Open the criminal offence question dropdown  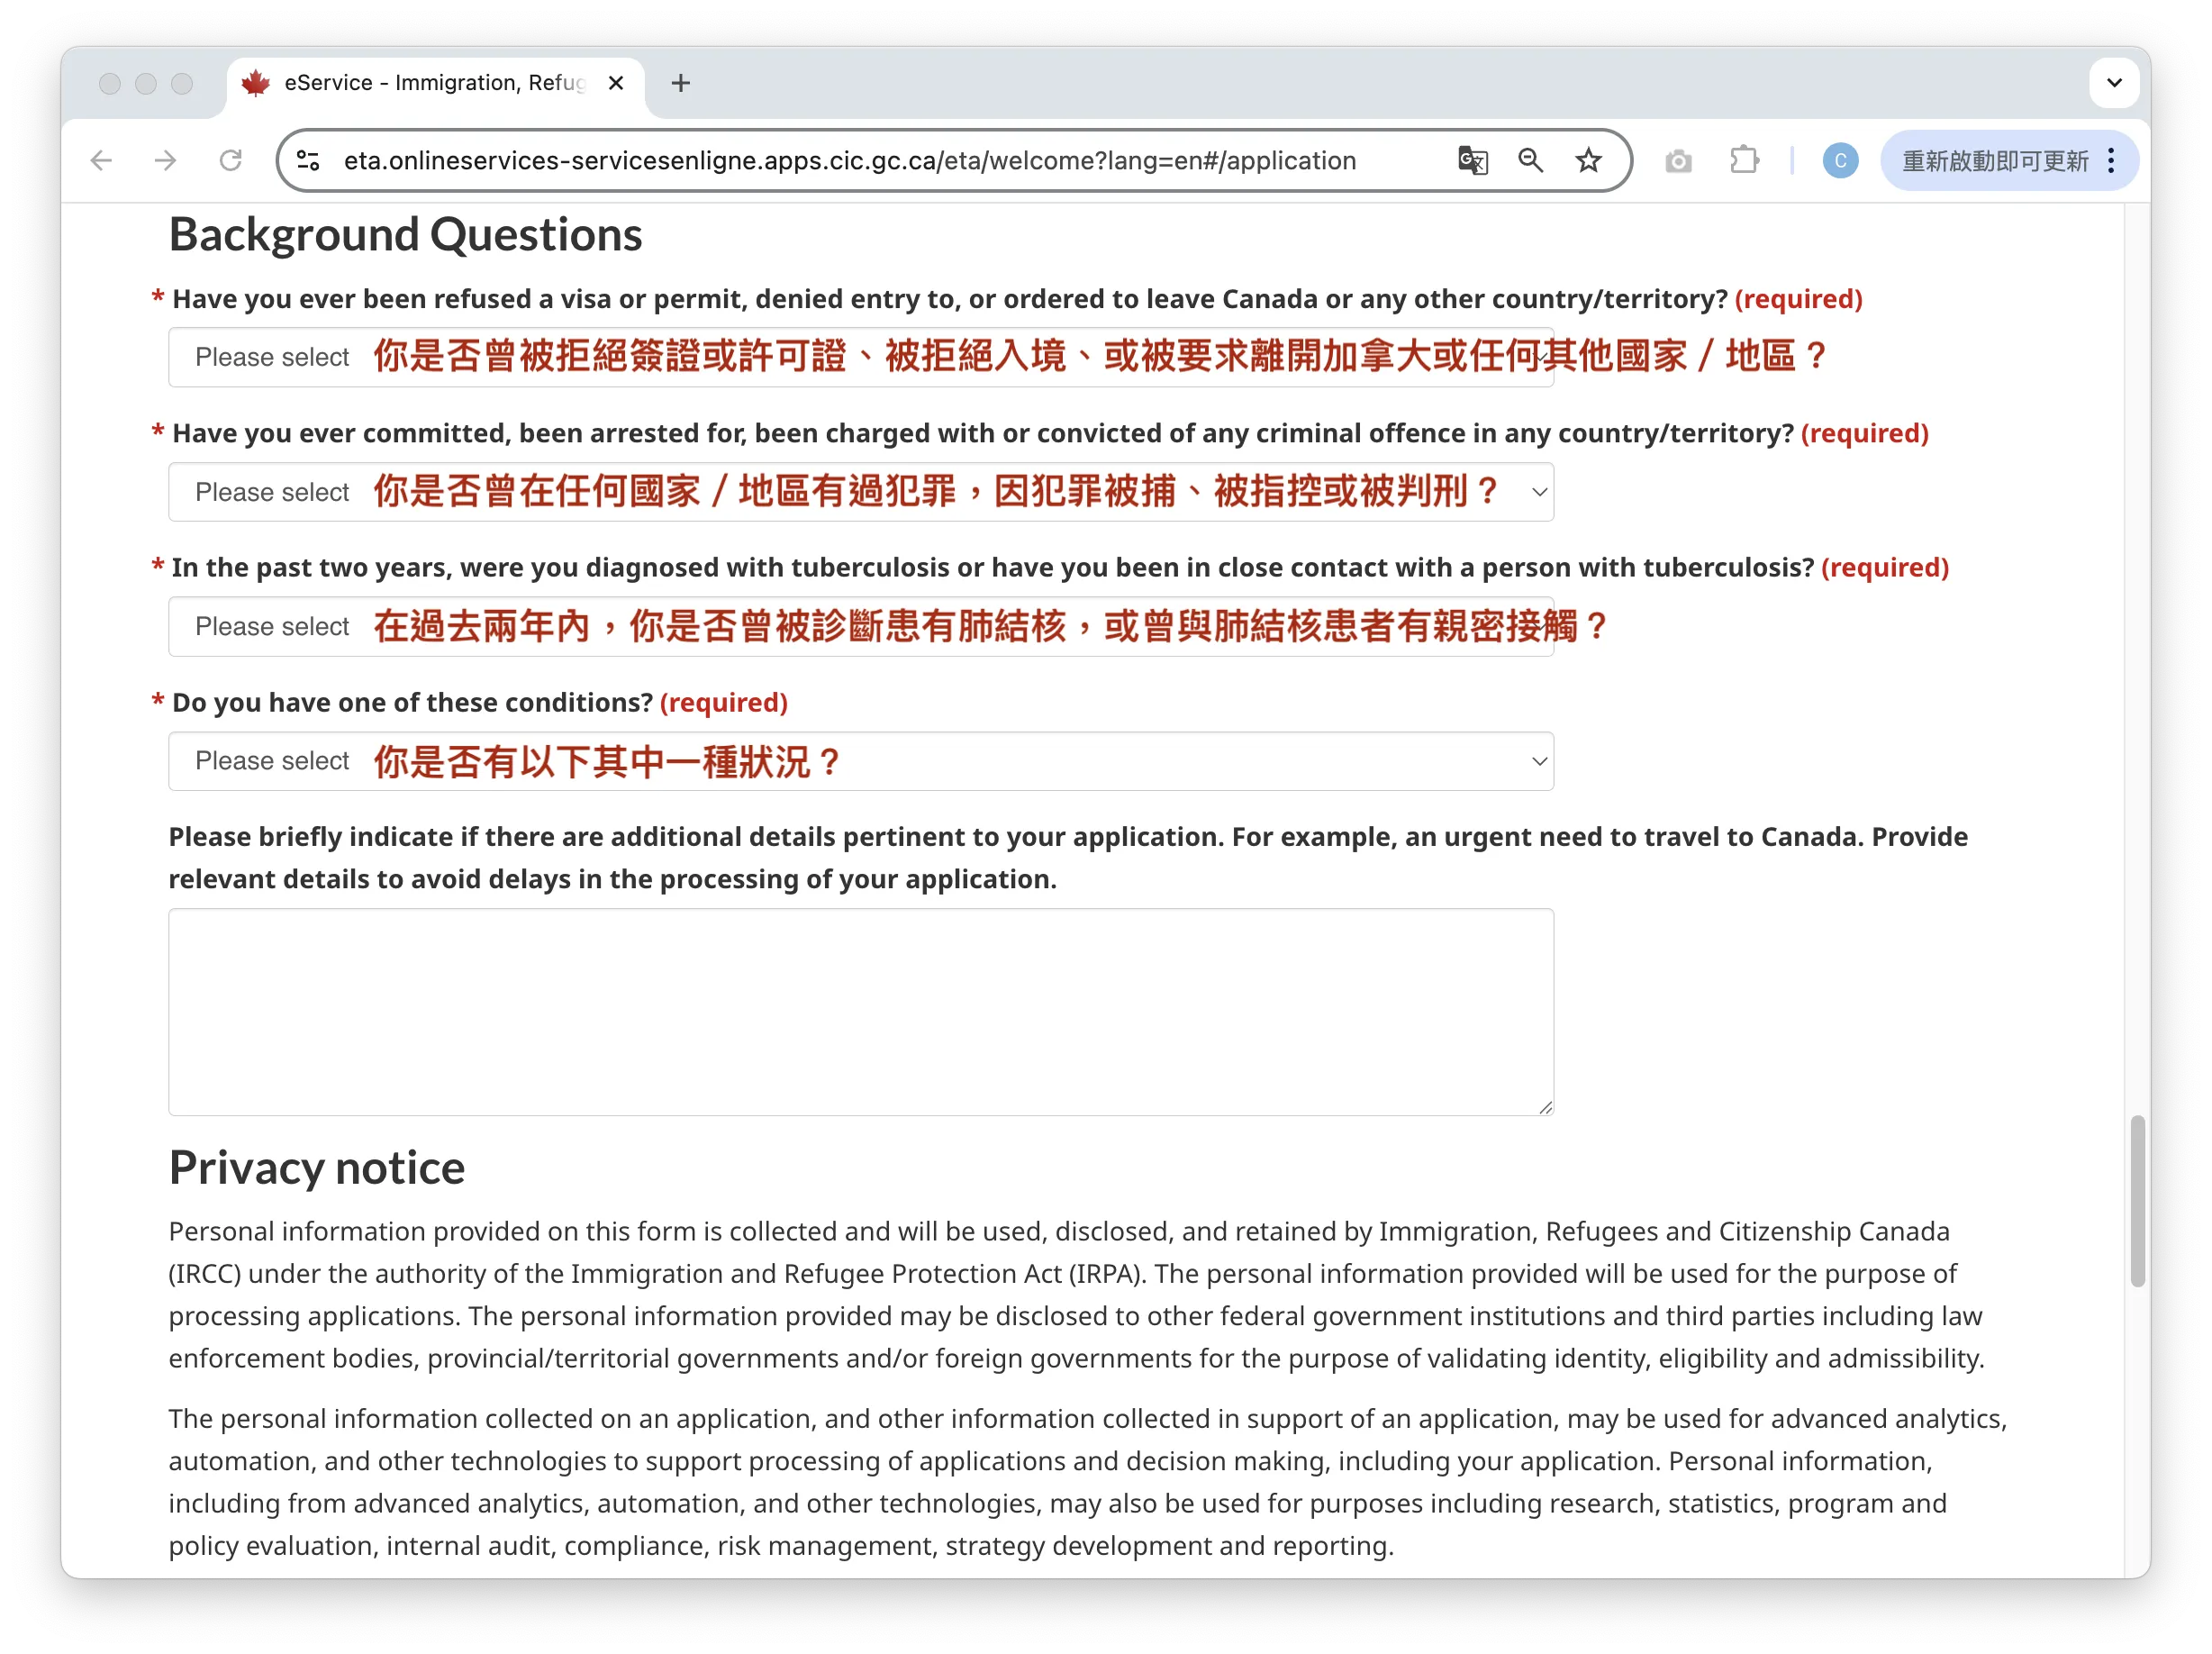[x=861, y=492]
